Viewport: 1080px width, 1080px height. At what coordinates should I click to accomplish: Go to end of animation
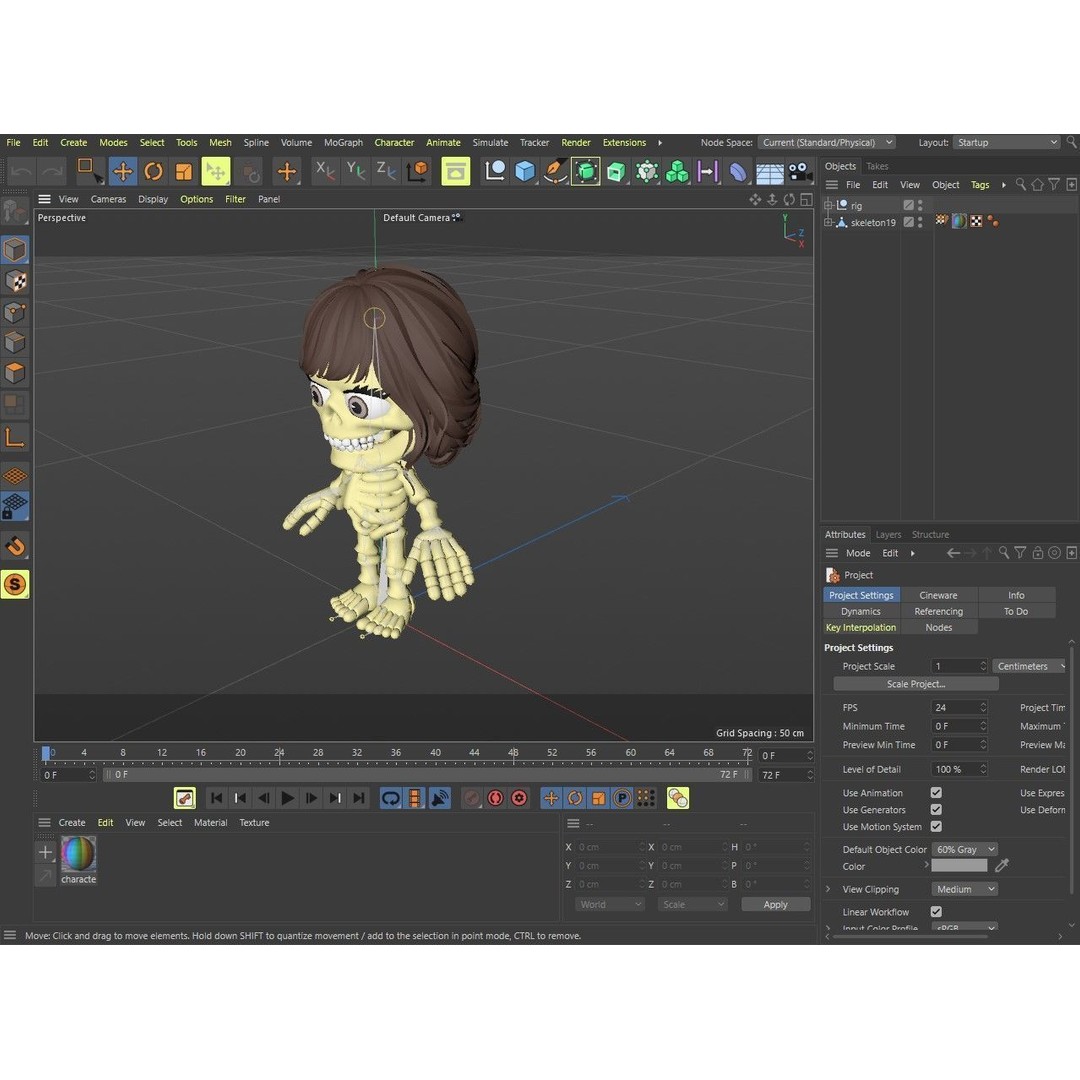(359, 798)
